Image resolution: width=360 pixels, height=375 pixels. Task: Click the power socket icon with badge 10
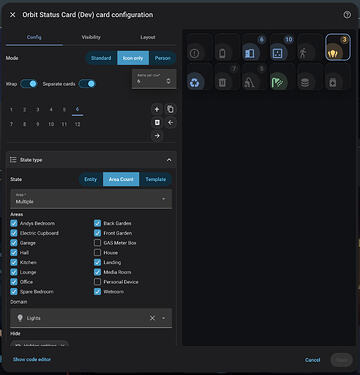278,53
